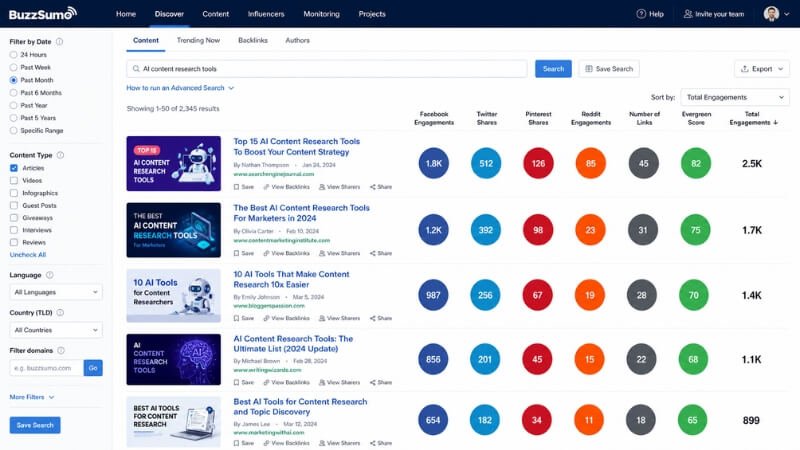View Backlinks for The Ultimate List (2024 Update)
Viewport: 800px width, 450px height.
click(286, 382)
